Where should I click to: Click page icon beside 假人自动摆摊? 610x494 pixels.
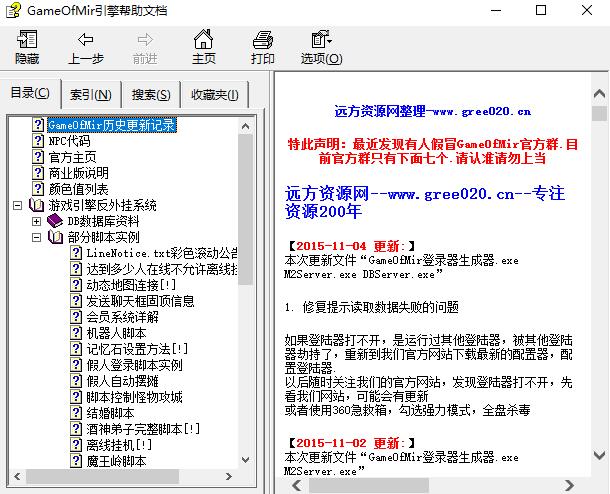(x=76, y=380)
